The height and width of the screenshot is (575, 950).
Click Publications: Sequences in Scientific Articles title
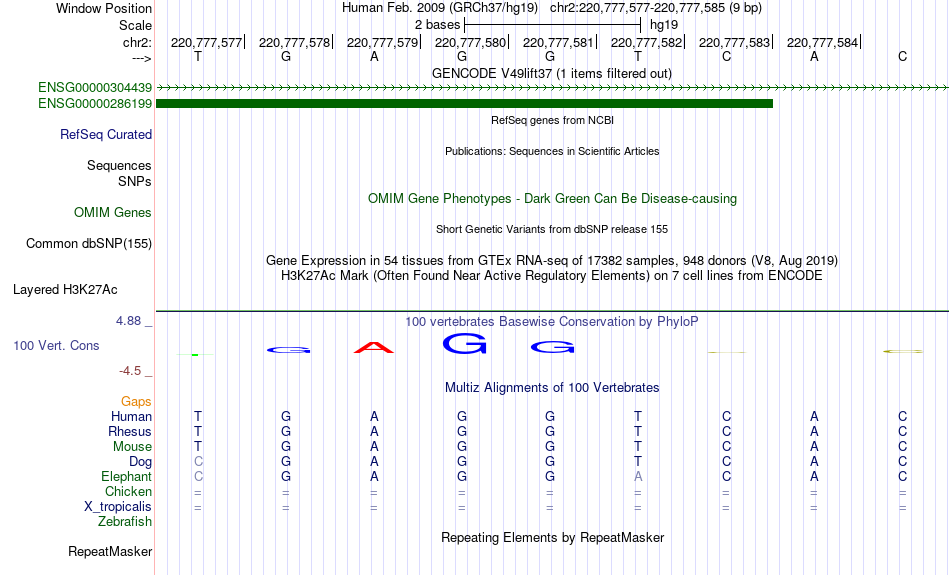click(552, 151)
